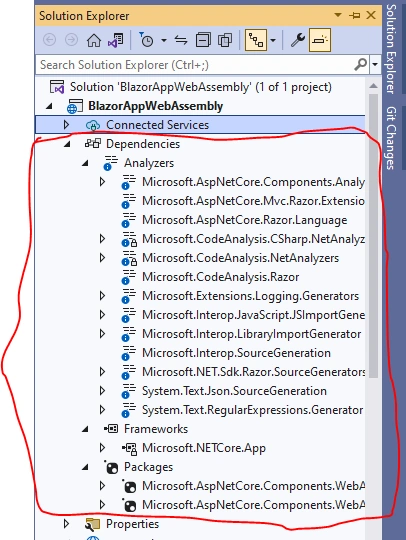Select the BlazorAppWebAssembly project node
This screenshot has width=406, height=540.
click(155, 106)
